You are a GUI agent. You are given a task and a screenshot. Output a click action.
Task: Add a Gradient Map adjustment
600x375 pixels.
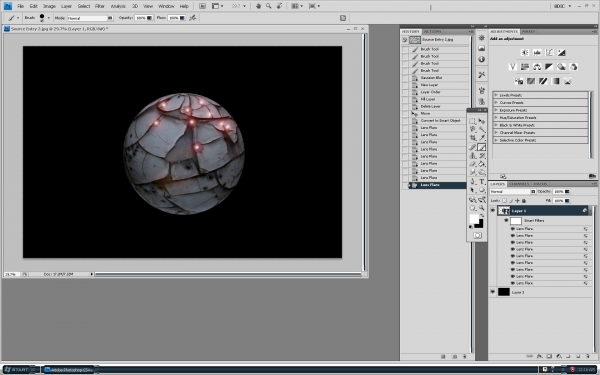pos(555,81)
